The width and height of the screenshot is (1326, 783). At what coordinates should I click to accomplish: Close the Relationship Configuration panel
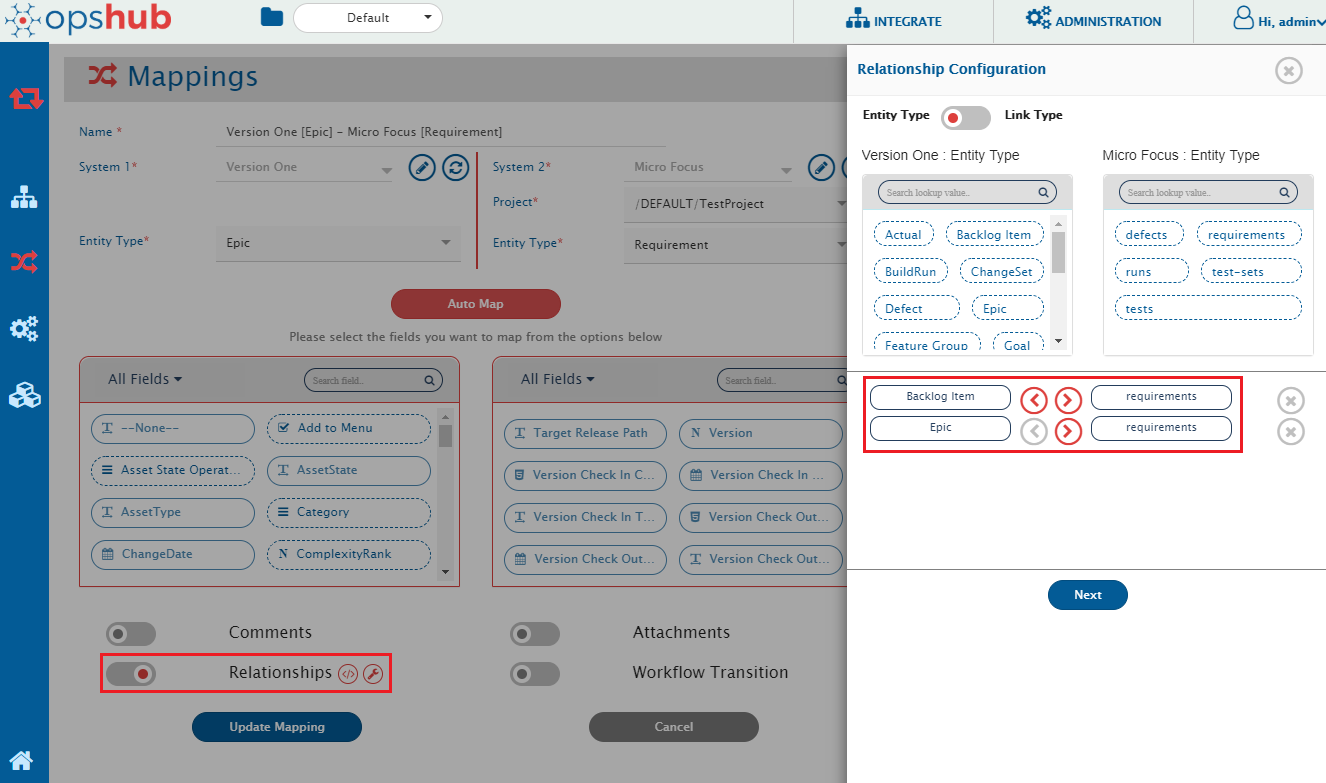[1288, 70]
